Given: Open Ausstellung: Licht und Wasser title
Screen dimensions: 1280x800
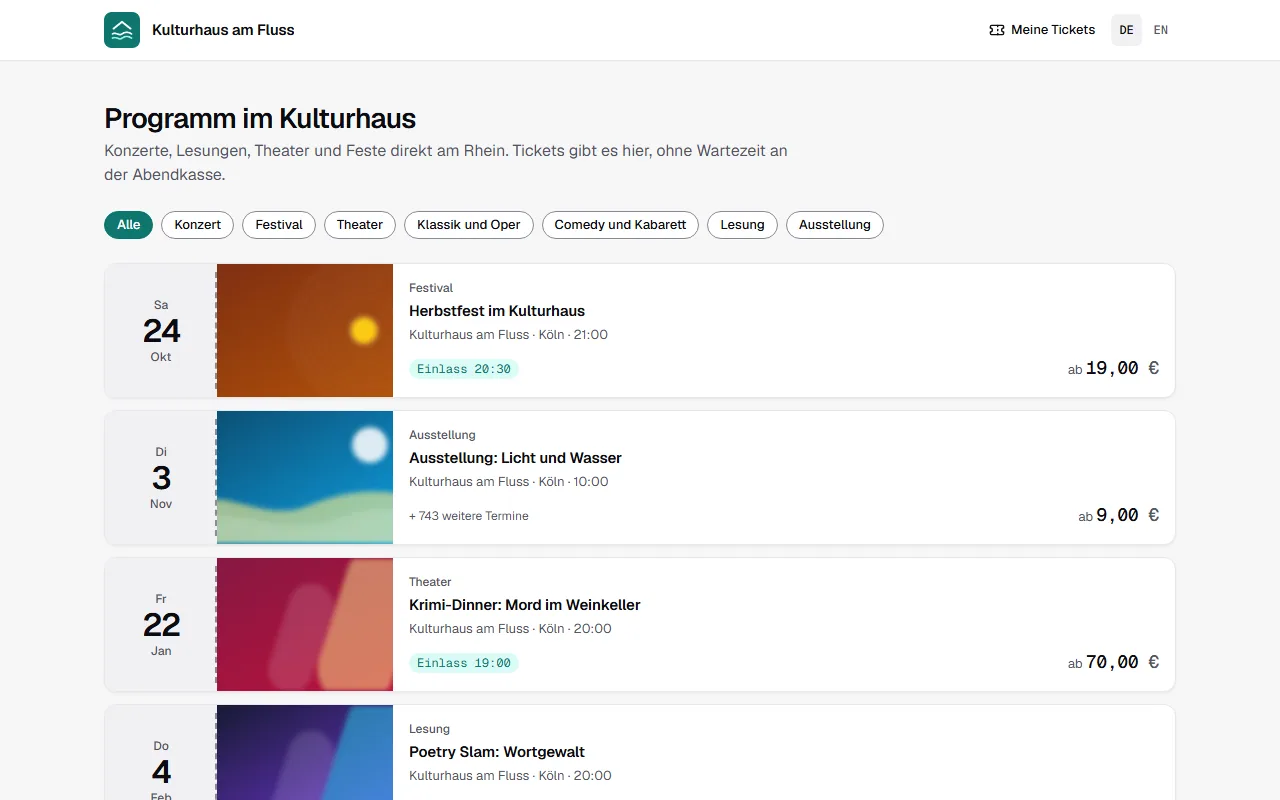Looking at the screenshot, I should (515, 458).
